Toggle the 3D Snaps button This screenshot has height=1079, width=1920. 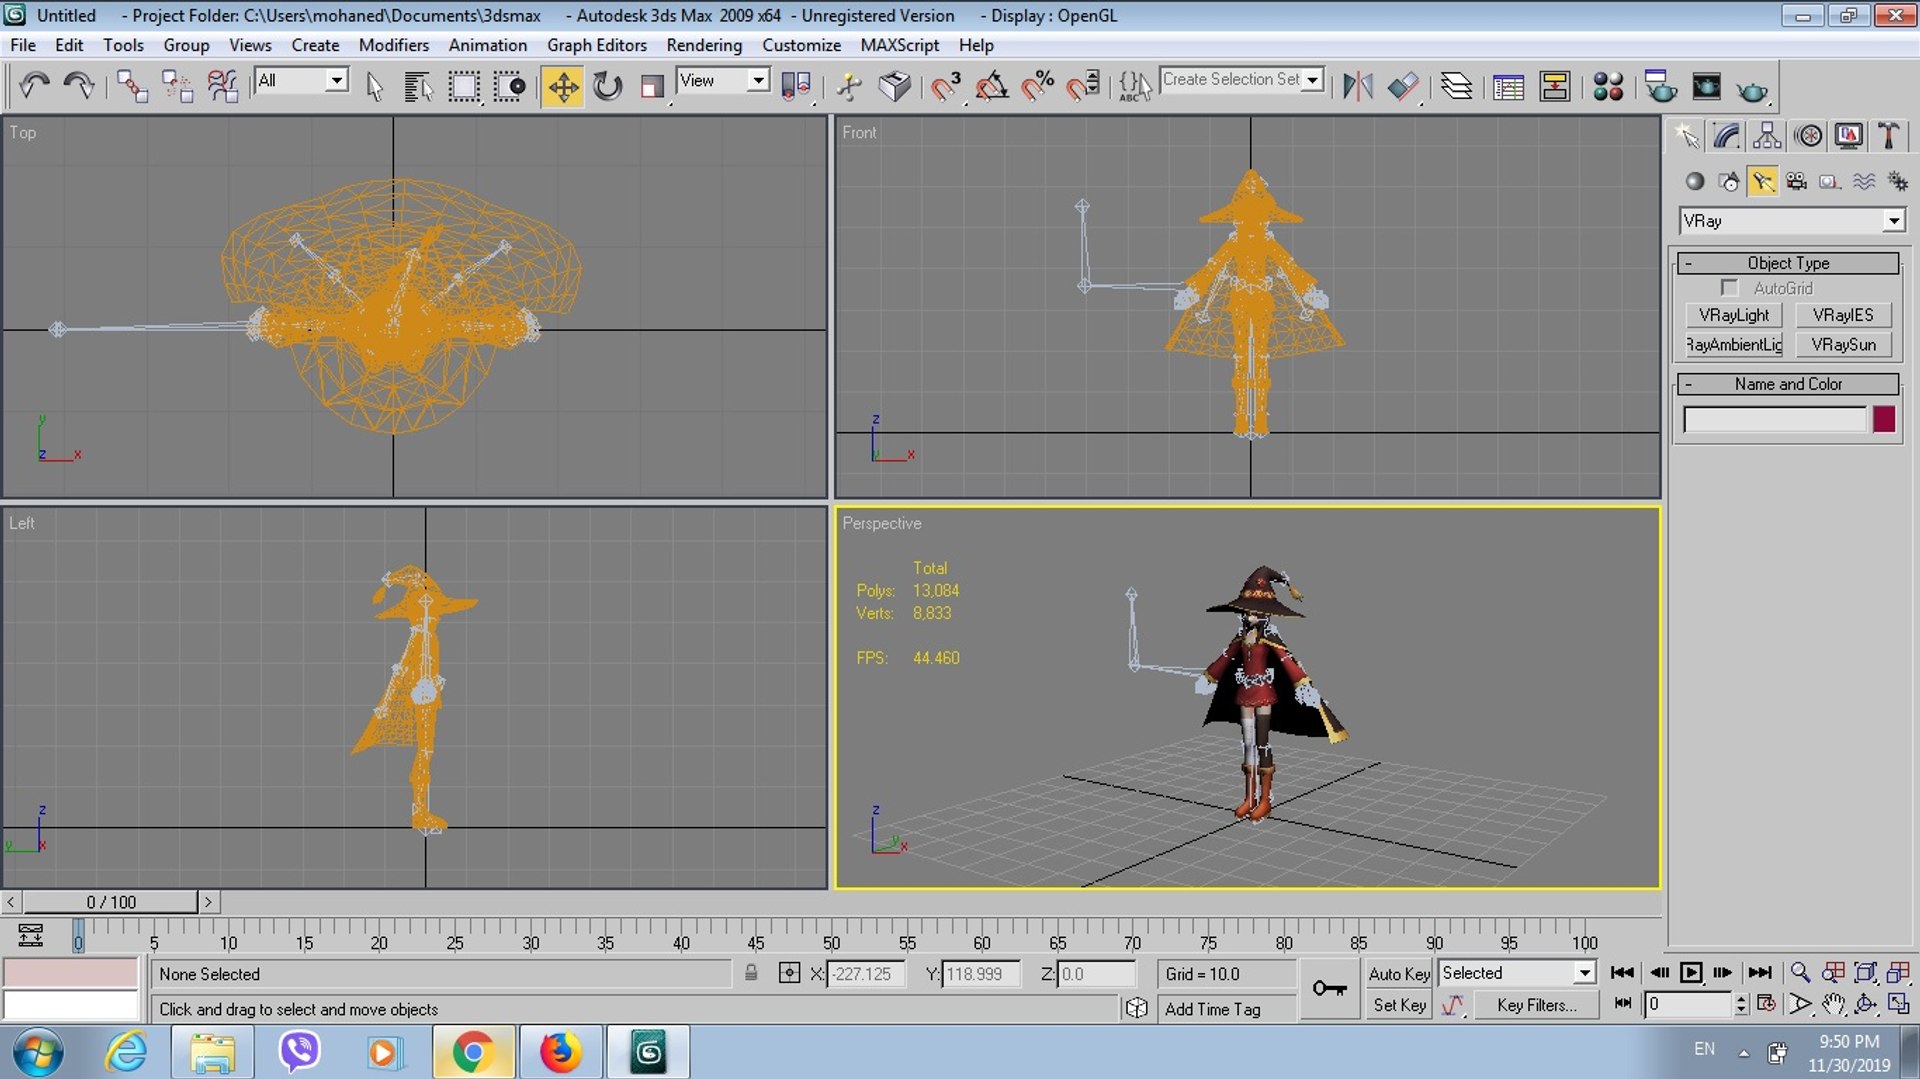pos(945,86)
